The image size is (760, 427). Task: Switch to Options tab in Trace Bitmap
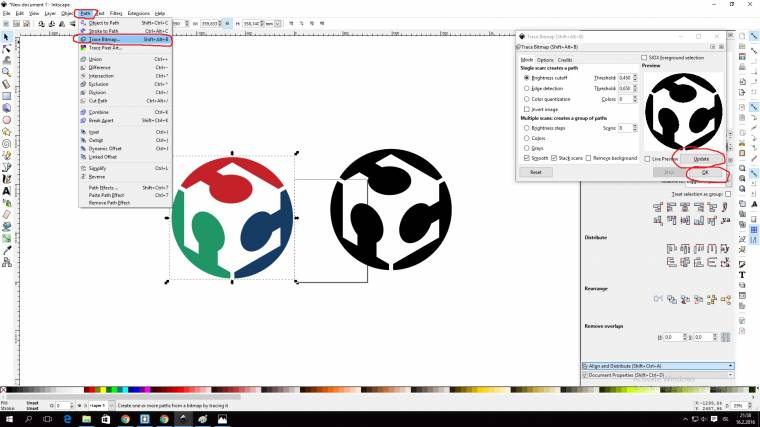tap(545, 60)
